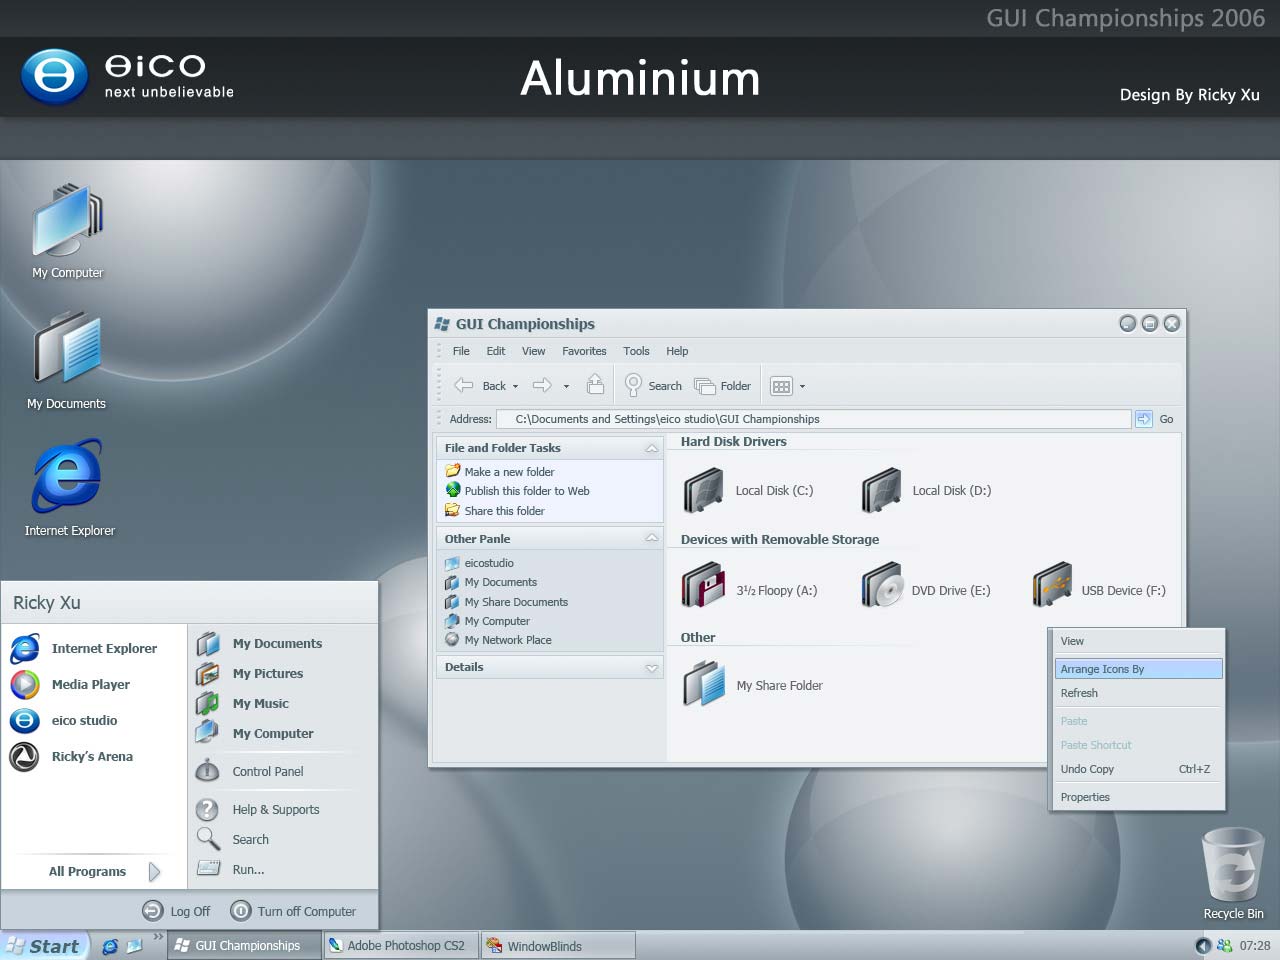Expand All Programs arrow
This screenshot has width=1280, height=960.
(x=154, y=872)
